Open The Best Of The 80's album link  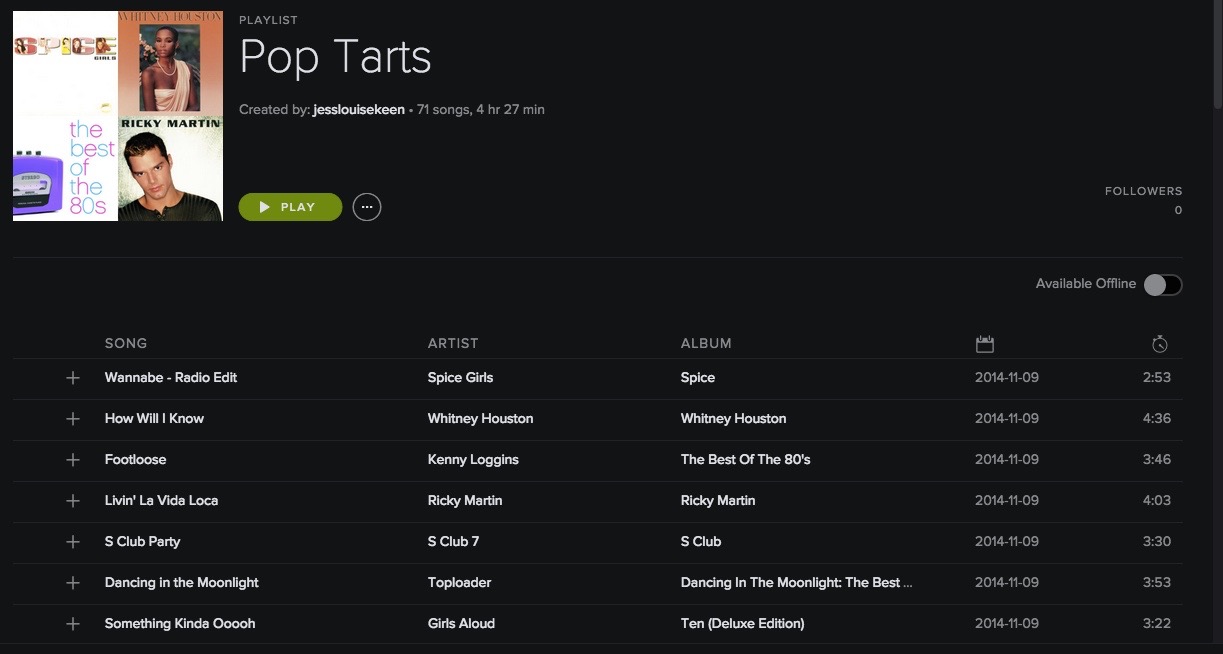click(x=745, y=459)
